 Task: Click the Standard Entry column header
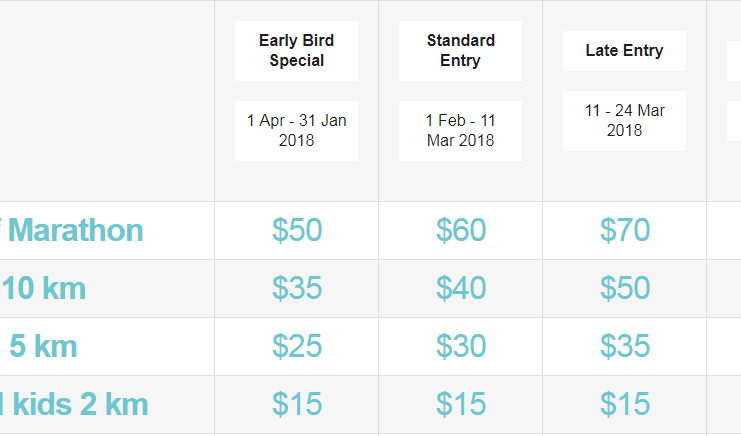tap(460, 51)
